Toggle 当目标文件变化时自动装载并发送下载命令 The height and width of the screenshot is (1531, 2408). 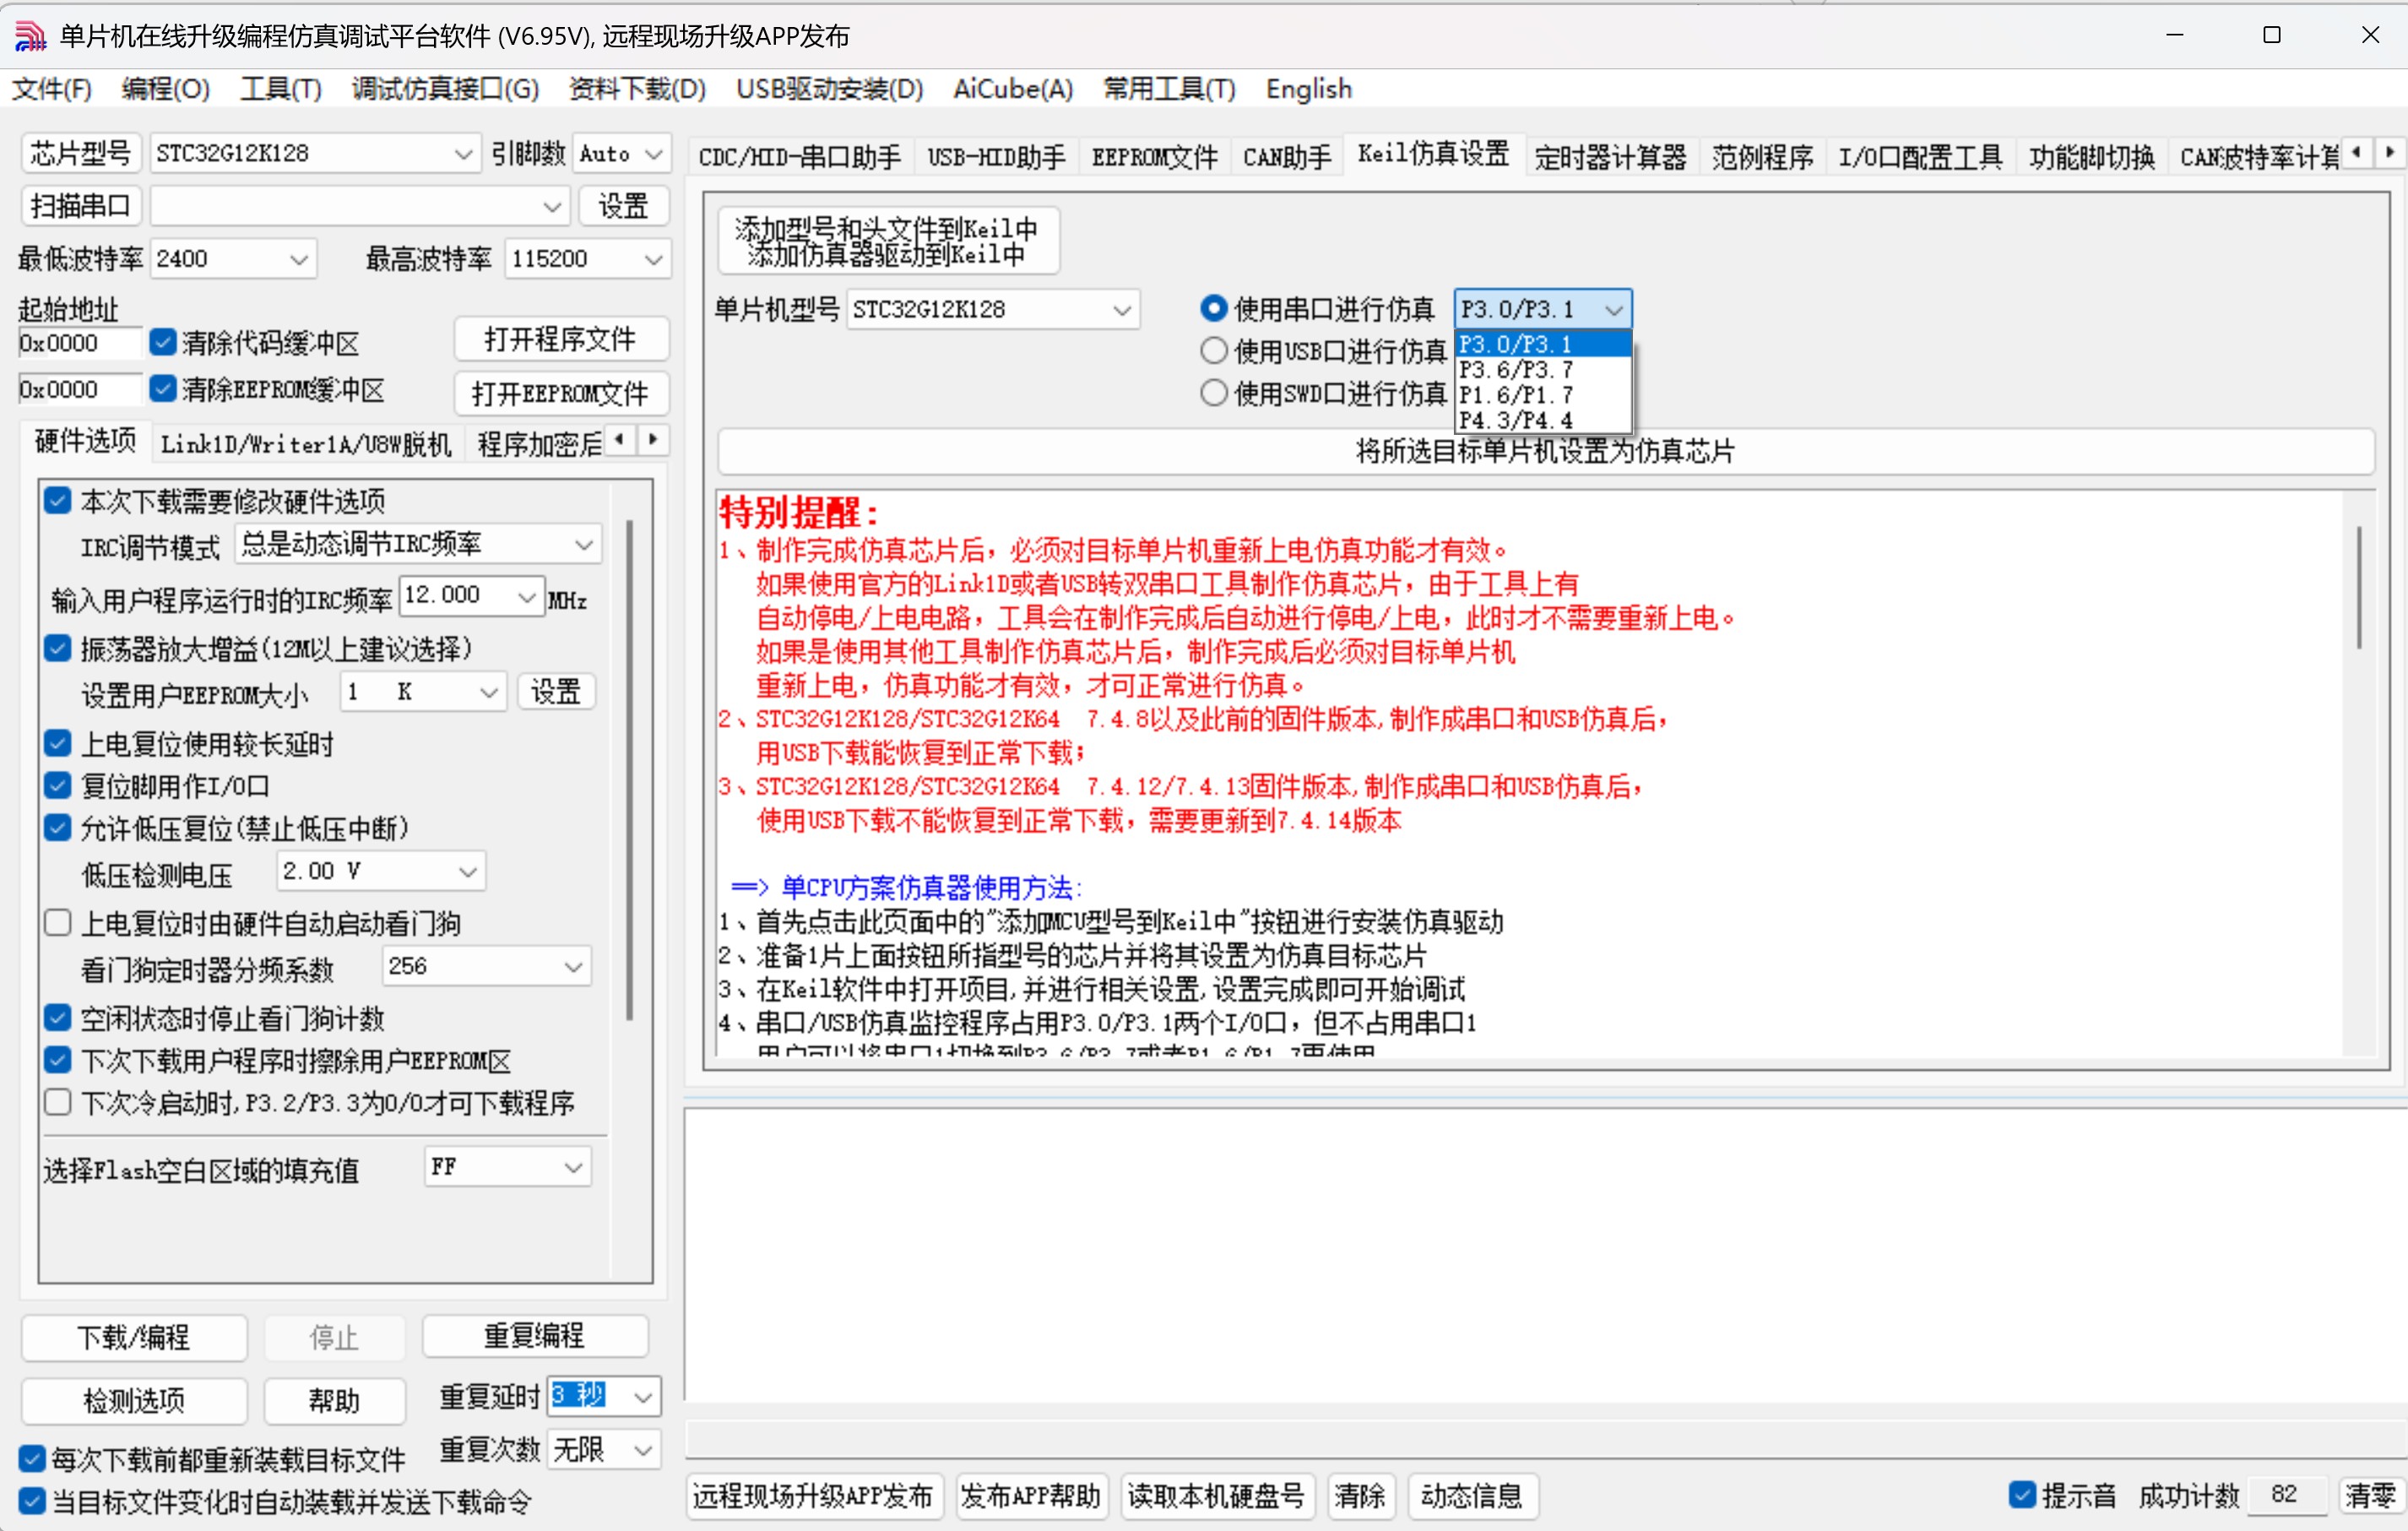(32, 1501)
